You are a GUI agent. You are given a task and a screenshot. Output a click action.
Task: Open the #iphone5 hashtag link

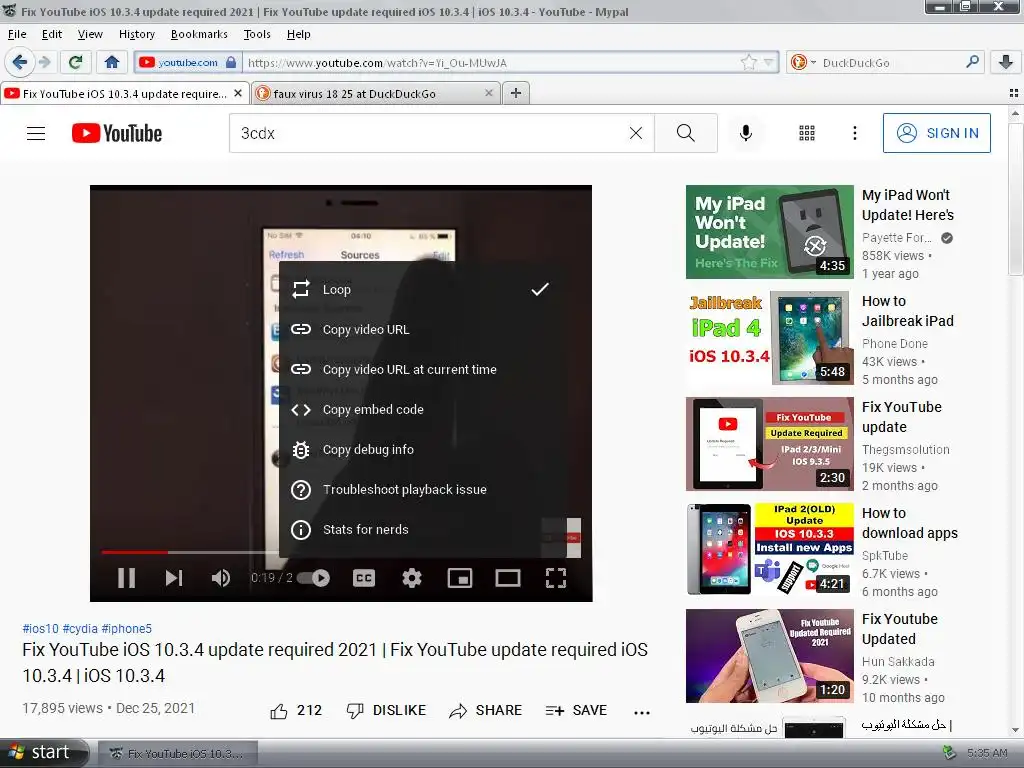[126, 628]
